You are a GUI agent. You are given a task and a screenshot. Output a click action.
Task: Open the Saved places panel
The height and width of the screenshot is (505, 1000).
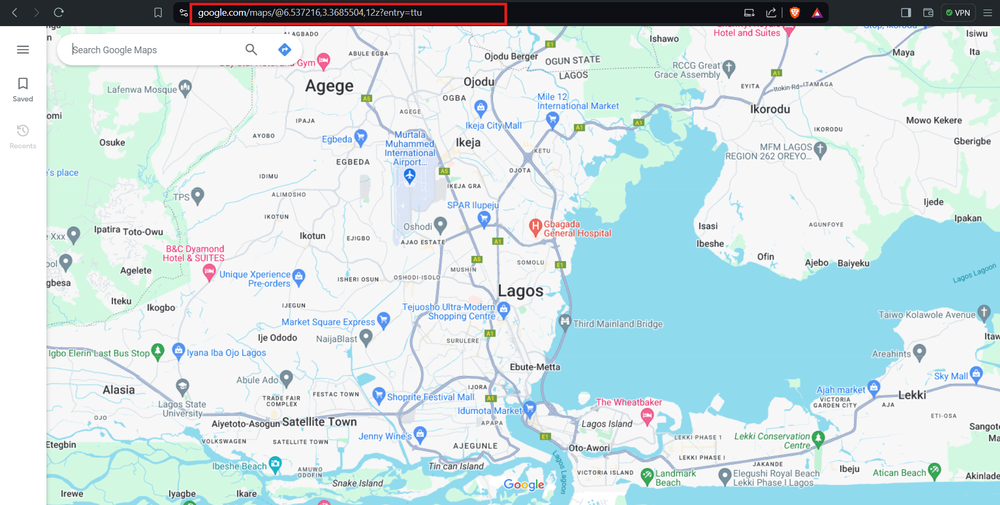pos(23,89)
